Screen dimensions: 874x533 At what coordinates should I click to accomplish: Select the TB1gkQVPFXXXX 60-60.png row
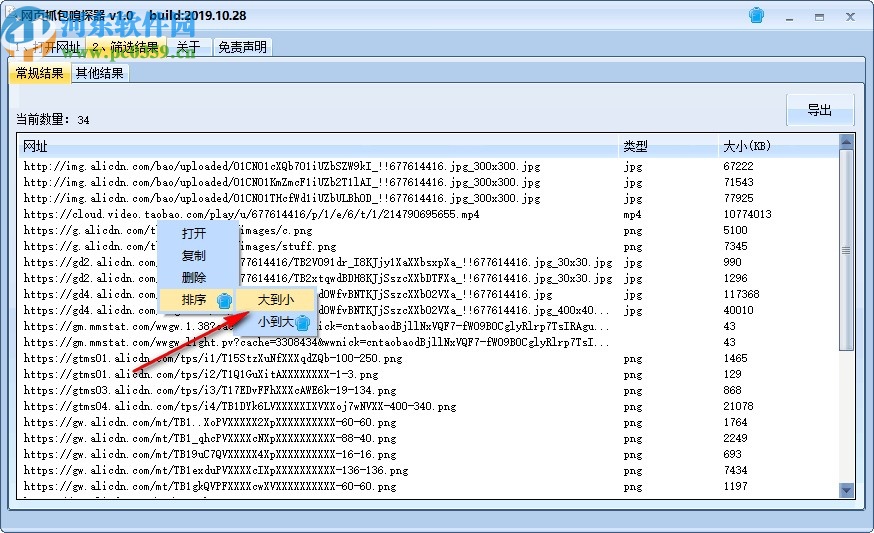(x=428, y=486)
